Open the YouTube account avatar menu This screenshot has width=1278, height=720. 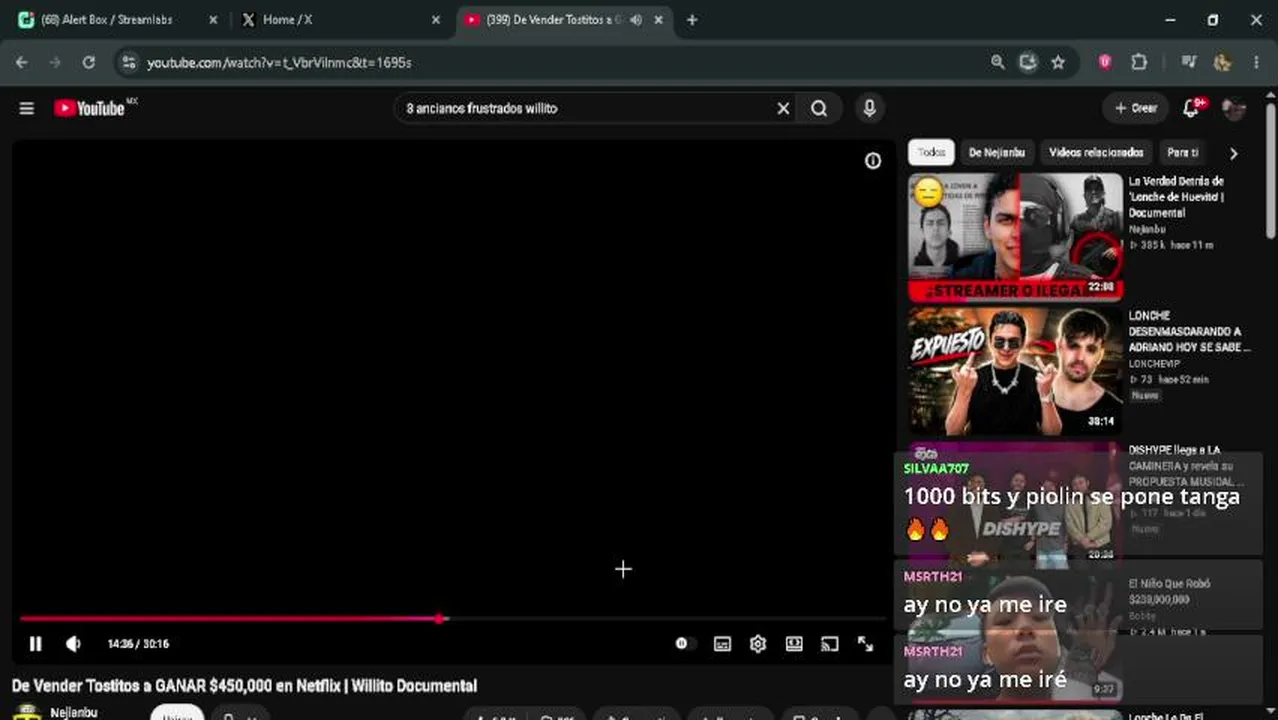point(1234,109)
